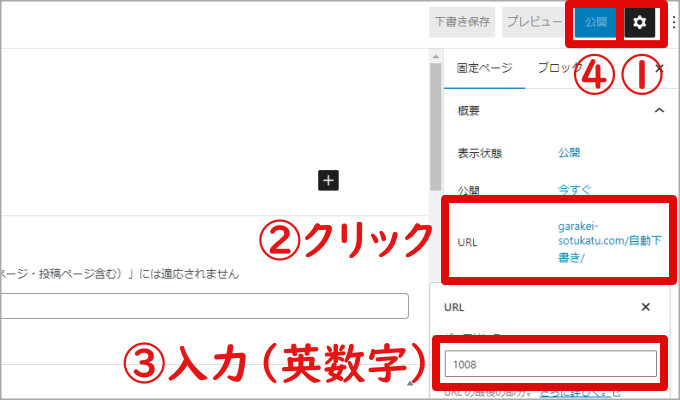The width and height of the screenshot is (680, 400).
Task: Select the 概要 panel heading text
Action: pyautogui.click(x=468, y=111)
